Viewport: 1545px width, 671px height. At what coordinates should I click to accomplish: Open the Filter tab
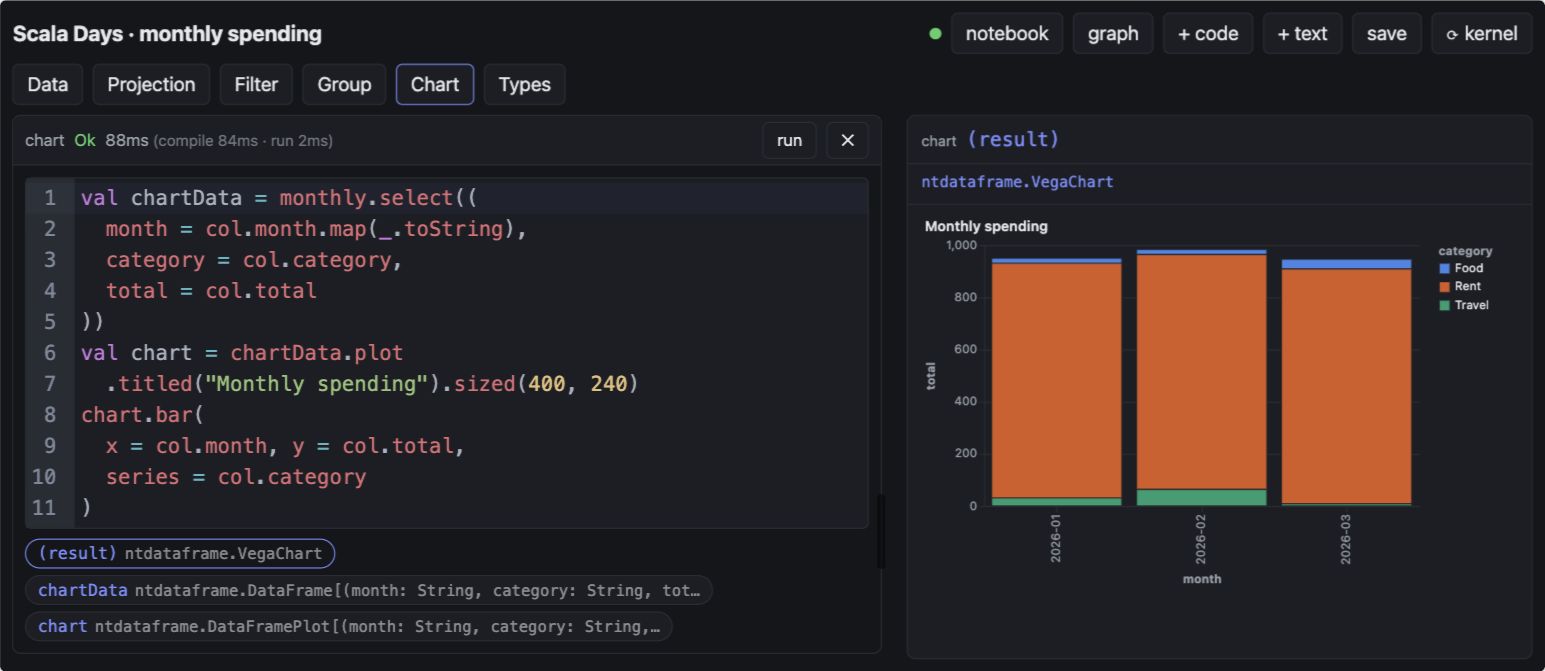click(256, 84)
